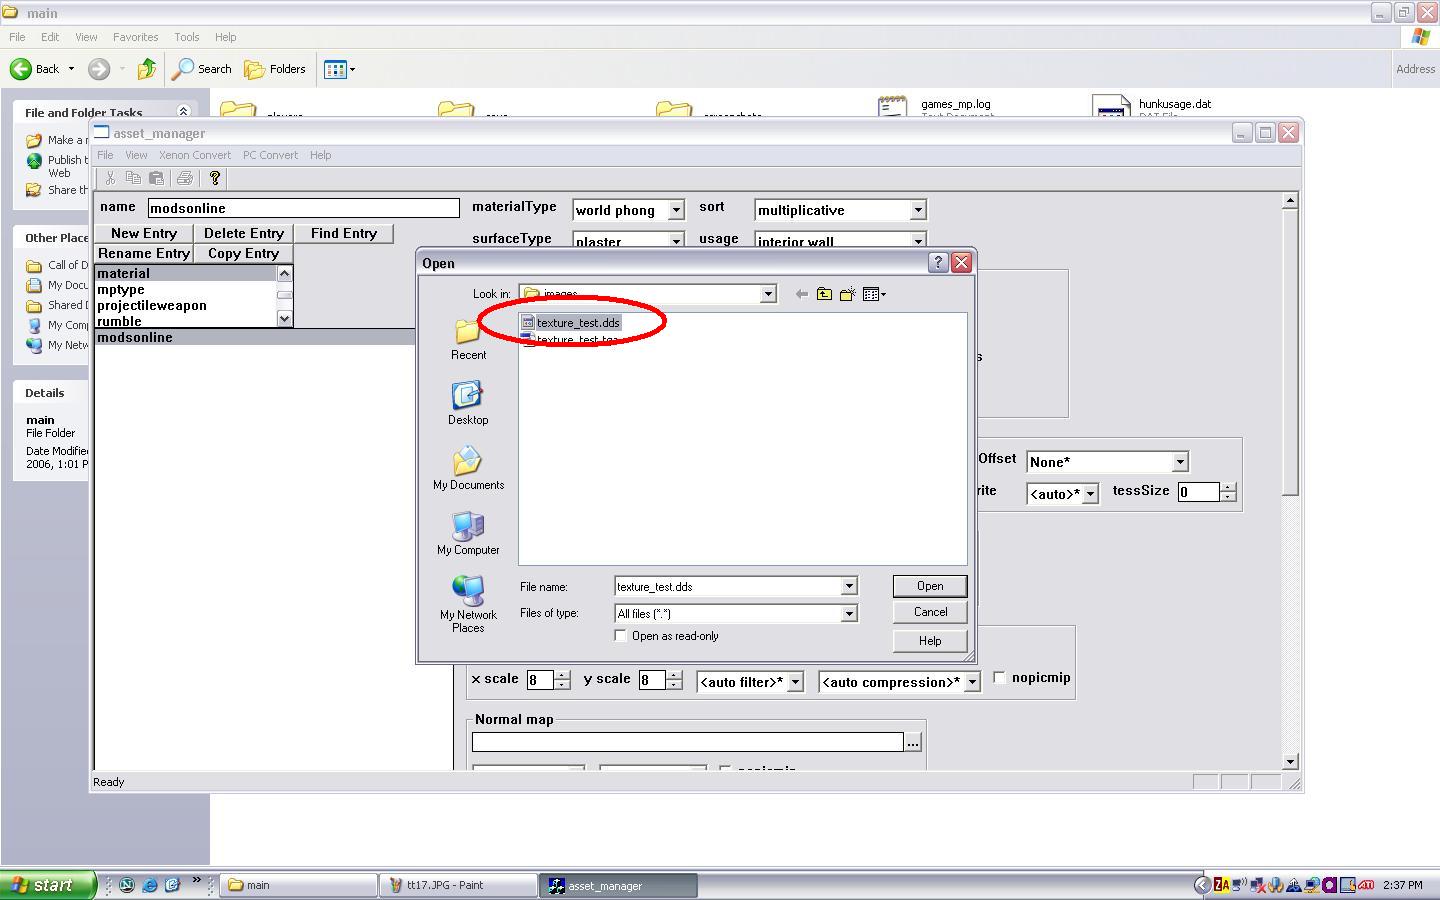
Task: Click the Print icon in asset_manager toolbar
Action: 184,178
